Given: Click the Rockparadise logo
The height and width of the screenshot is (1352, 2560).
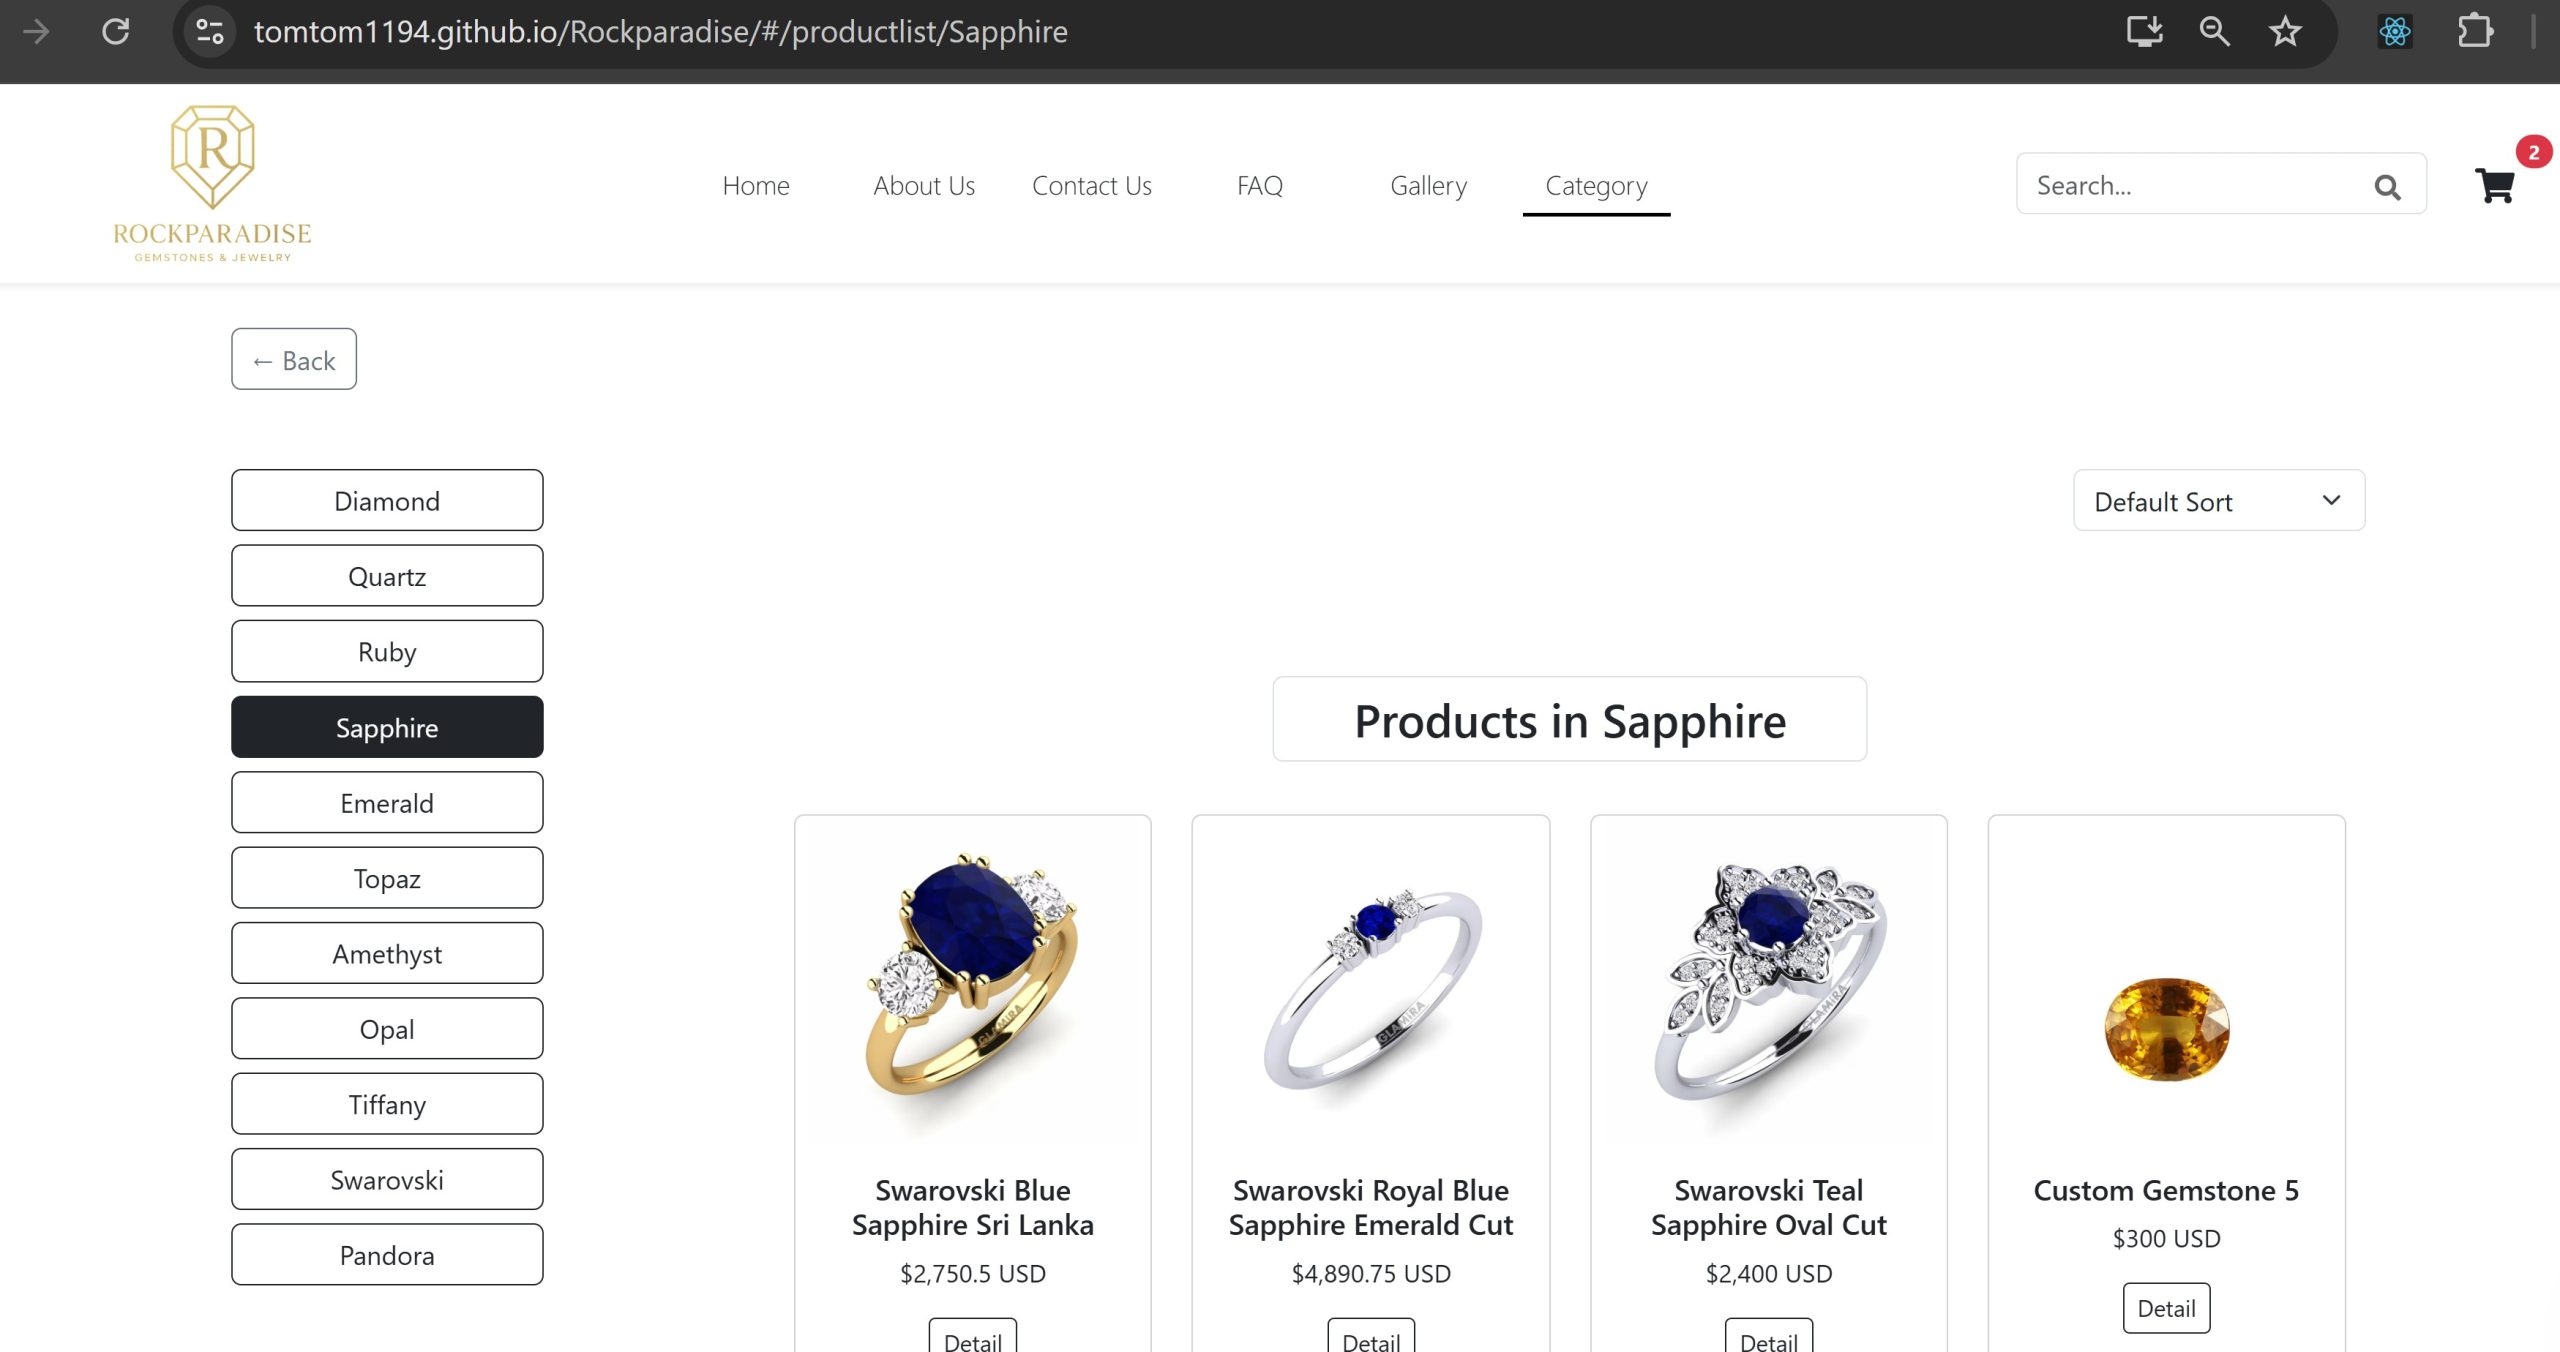Looking at the screenshot, I should 212,184.
